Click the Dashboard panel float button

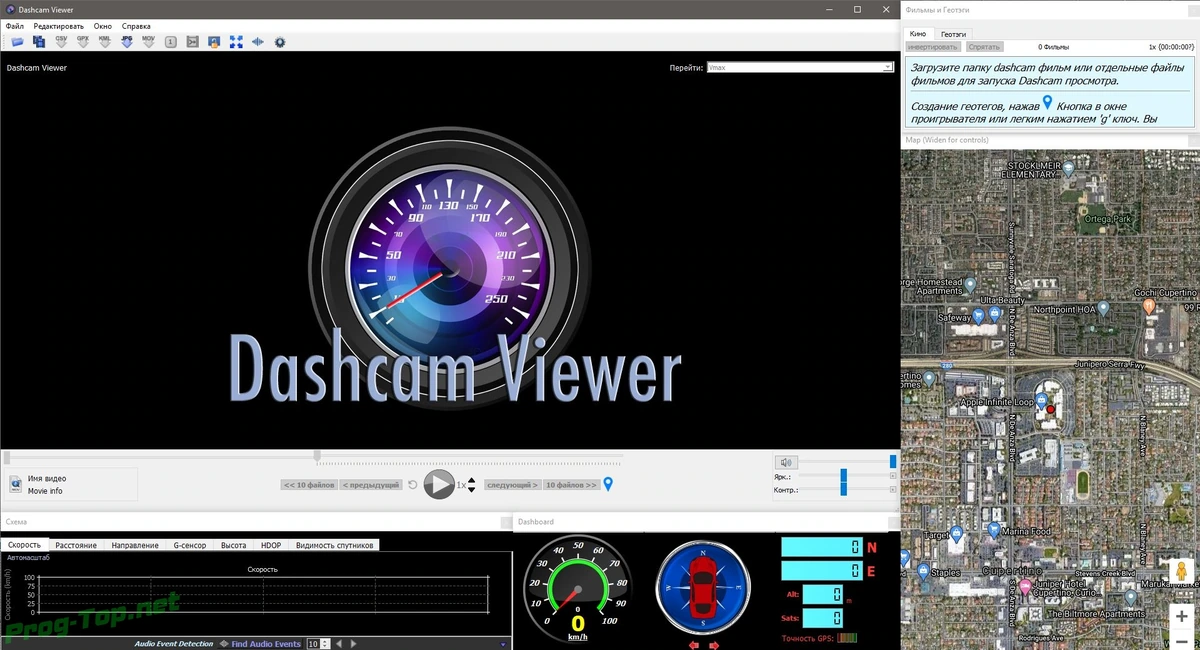[893, 522]
